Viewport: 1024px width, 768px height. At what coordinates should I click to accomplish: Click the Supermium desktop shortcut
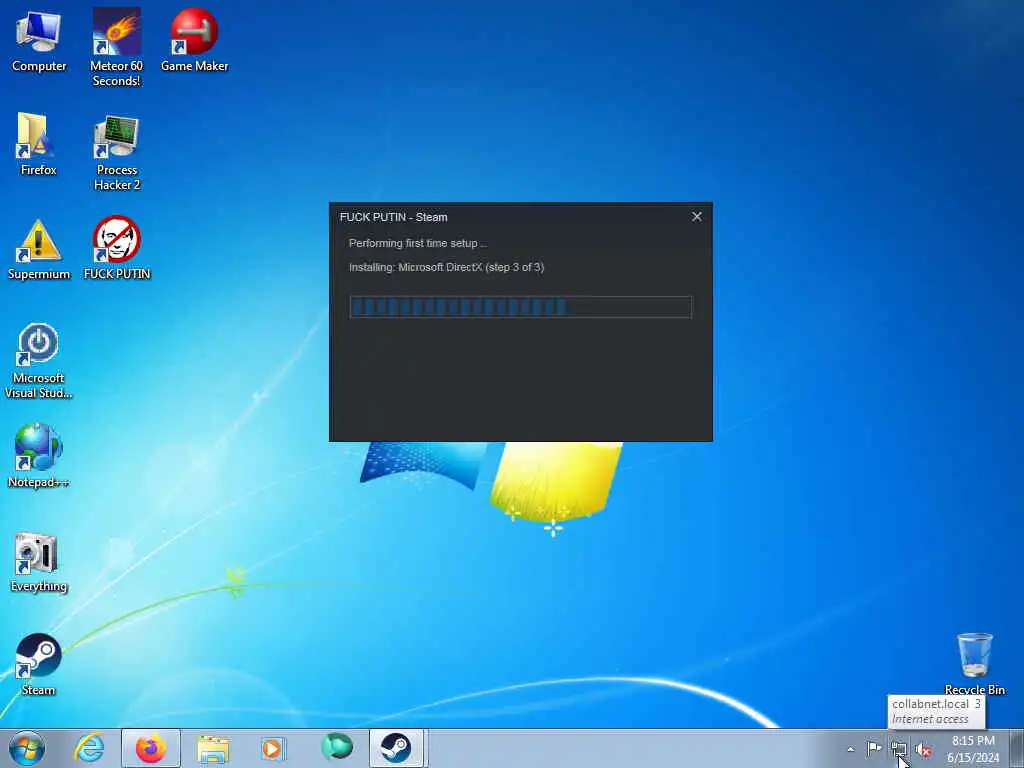[39, 249]
